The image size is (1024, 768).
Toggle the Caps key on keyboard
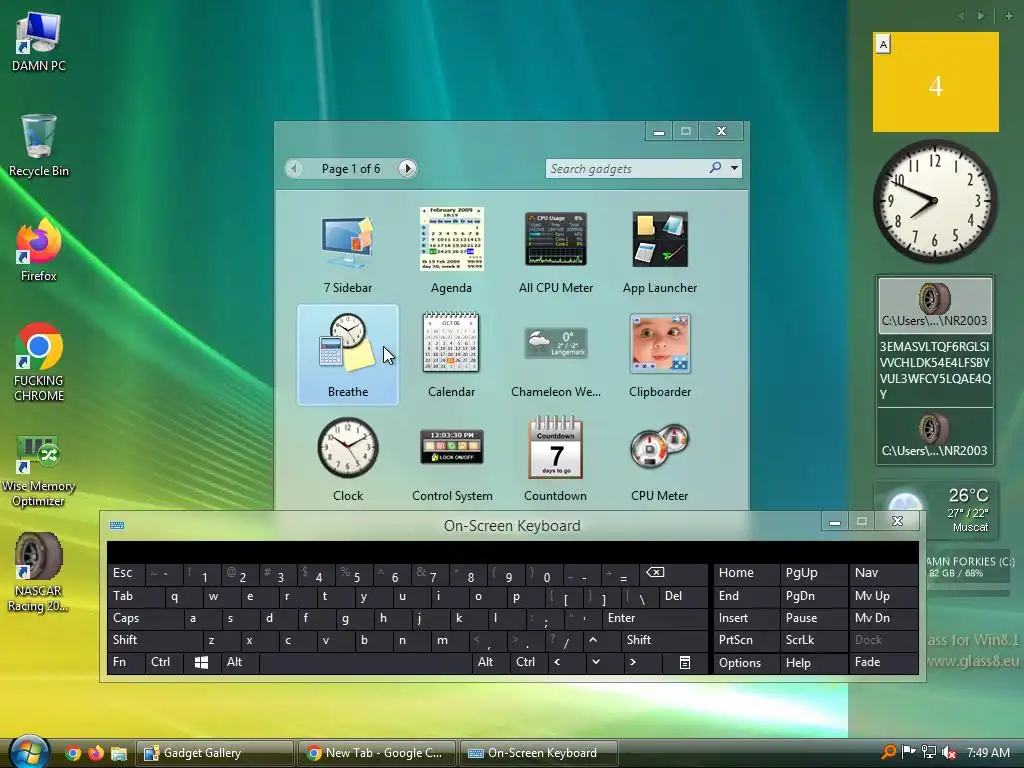tap(145, 618)
